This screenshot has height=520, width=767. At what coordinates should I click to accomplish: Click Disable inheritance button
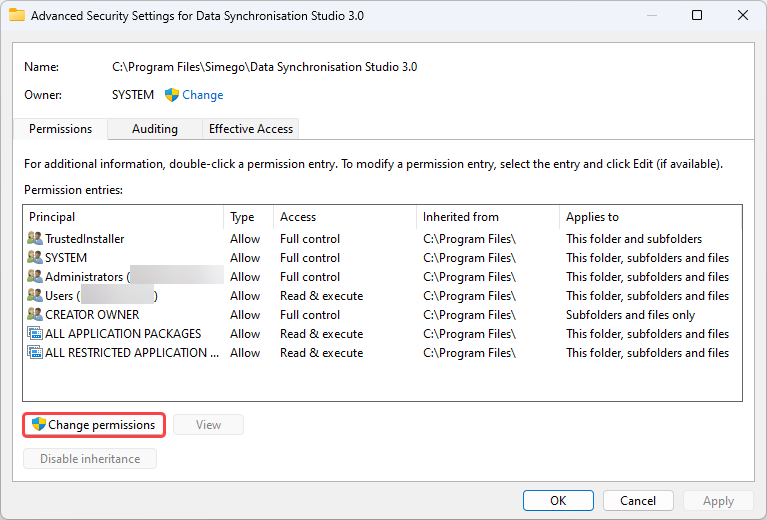coord(90,459)
